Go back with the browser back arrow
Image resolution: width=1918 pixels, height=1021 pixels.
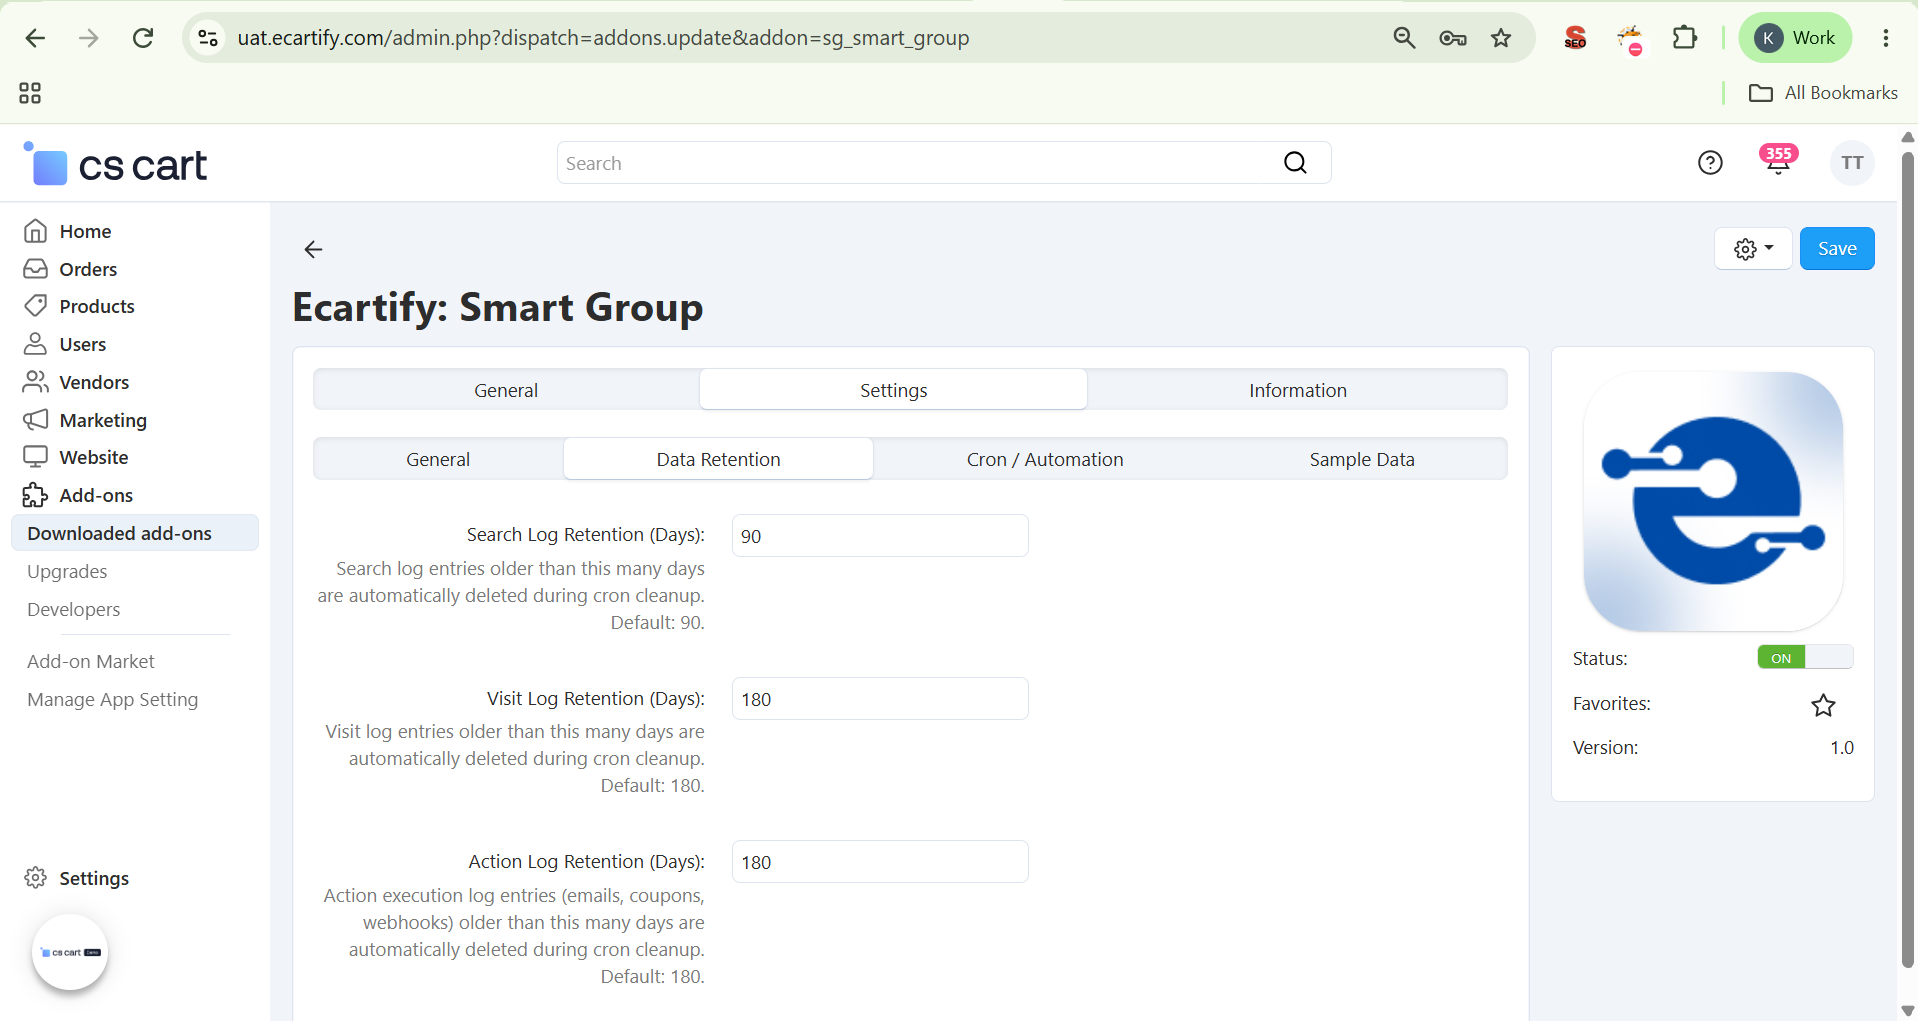(35, 38)
